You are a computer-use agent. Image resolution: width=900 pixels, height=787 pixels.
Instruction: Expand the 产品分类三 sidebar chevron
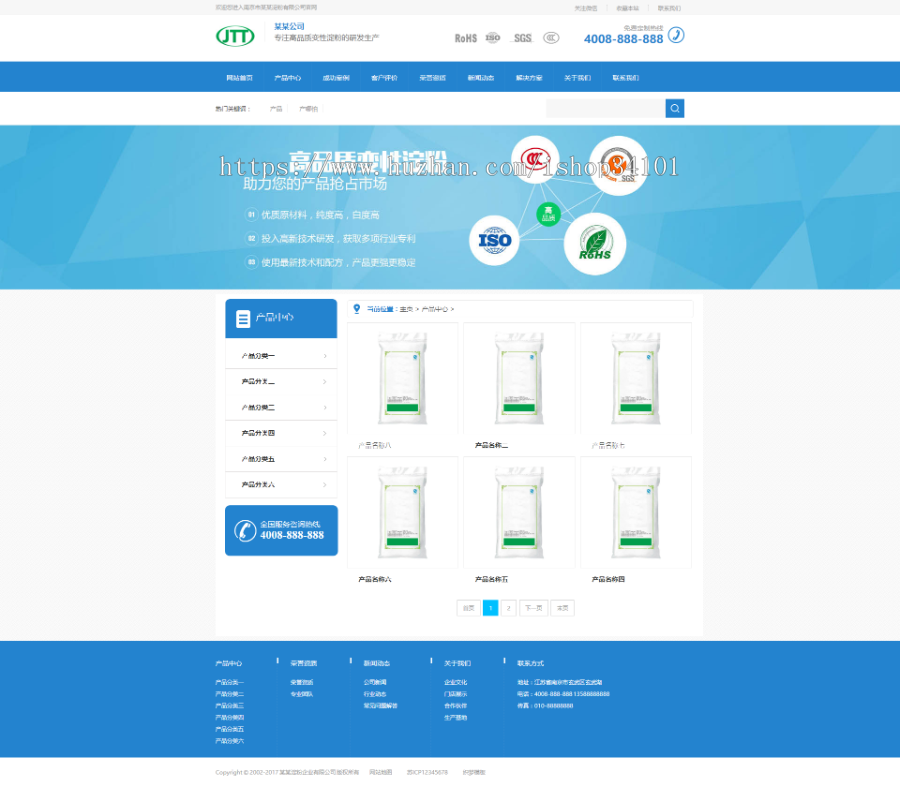coord(325,408)
